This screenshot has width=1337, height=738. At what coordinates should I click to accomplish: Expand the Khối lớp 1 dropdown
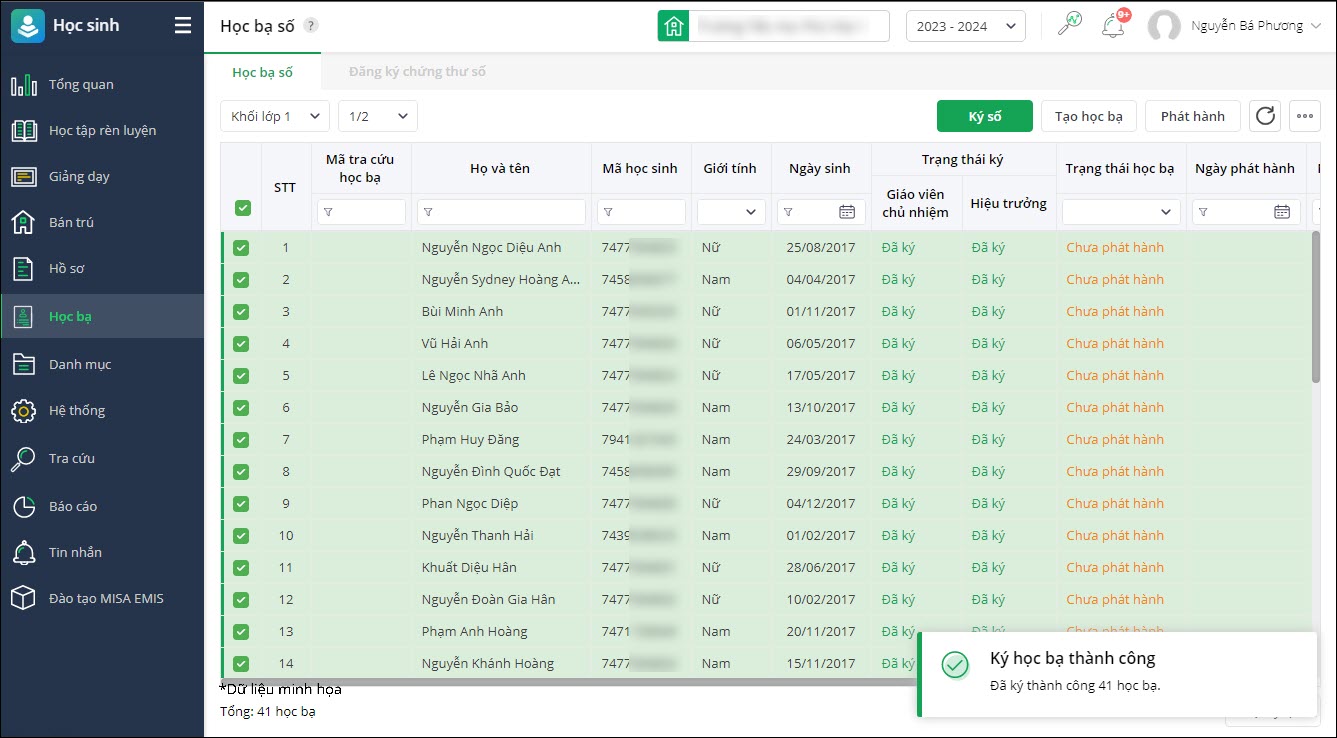tap(275, 116)
